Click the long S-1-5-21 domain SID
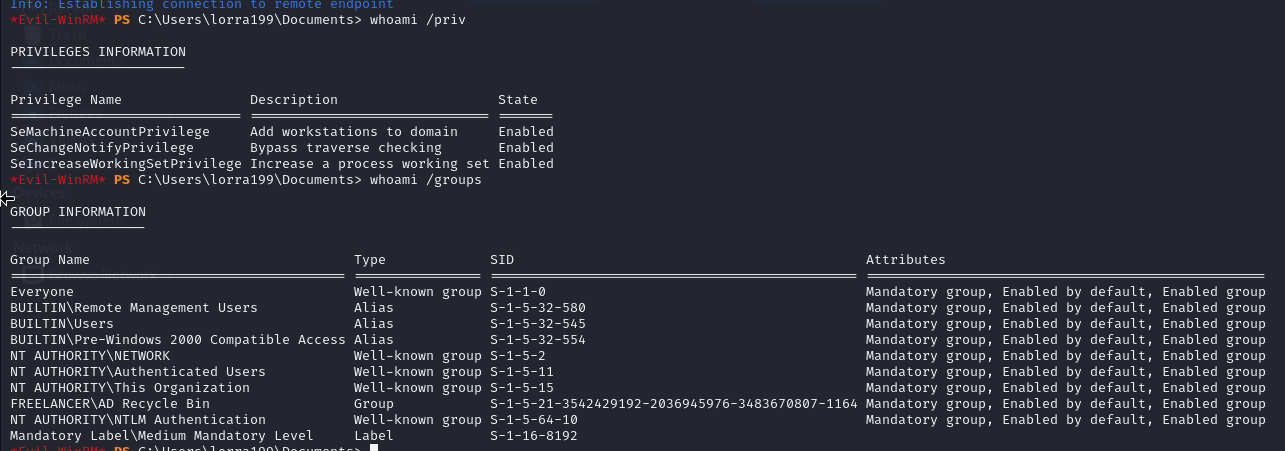Screen dimensions: 1285x451 tap(674, 404)
